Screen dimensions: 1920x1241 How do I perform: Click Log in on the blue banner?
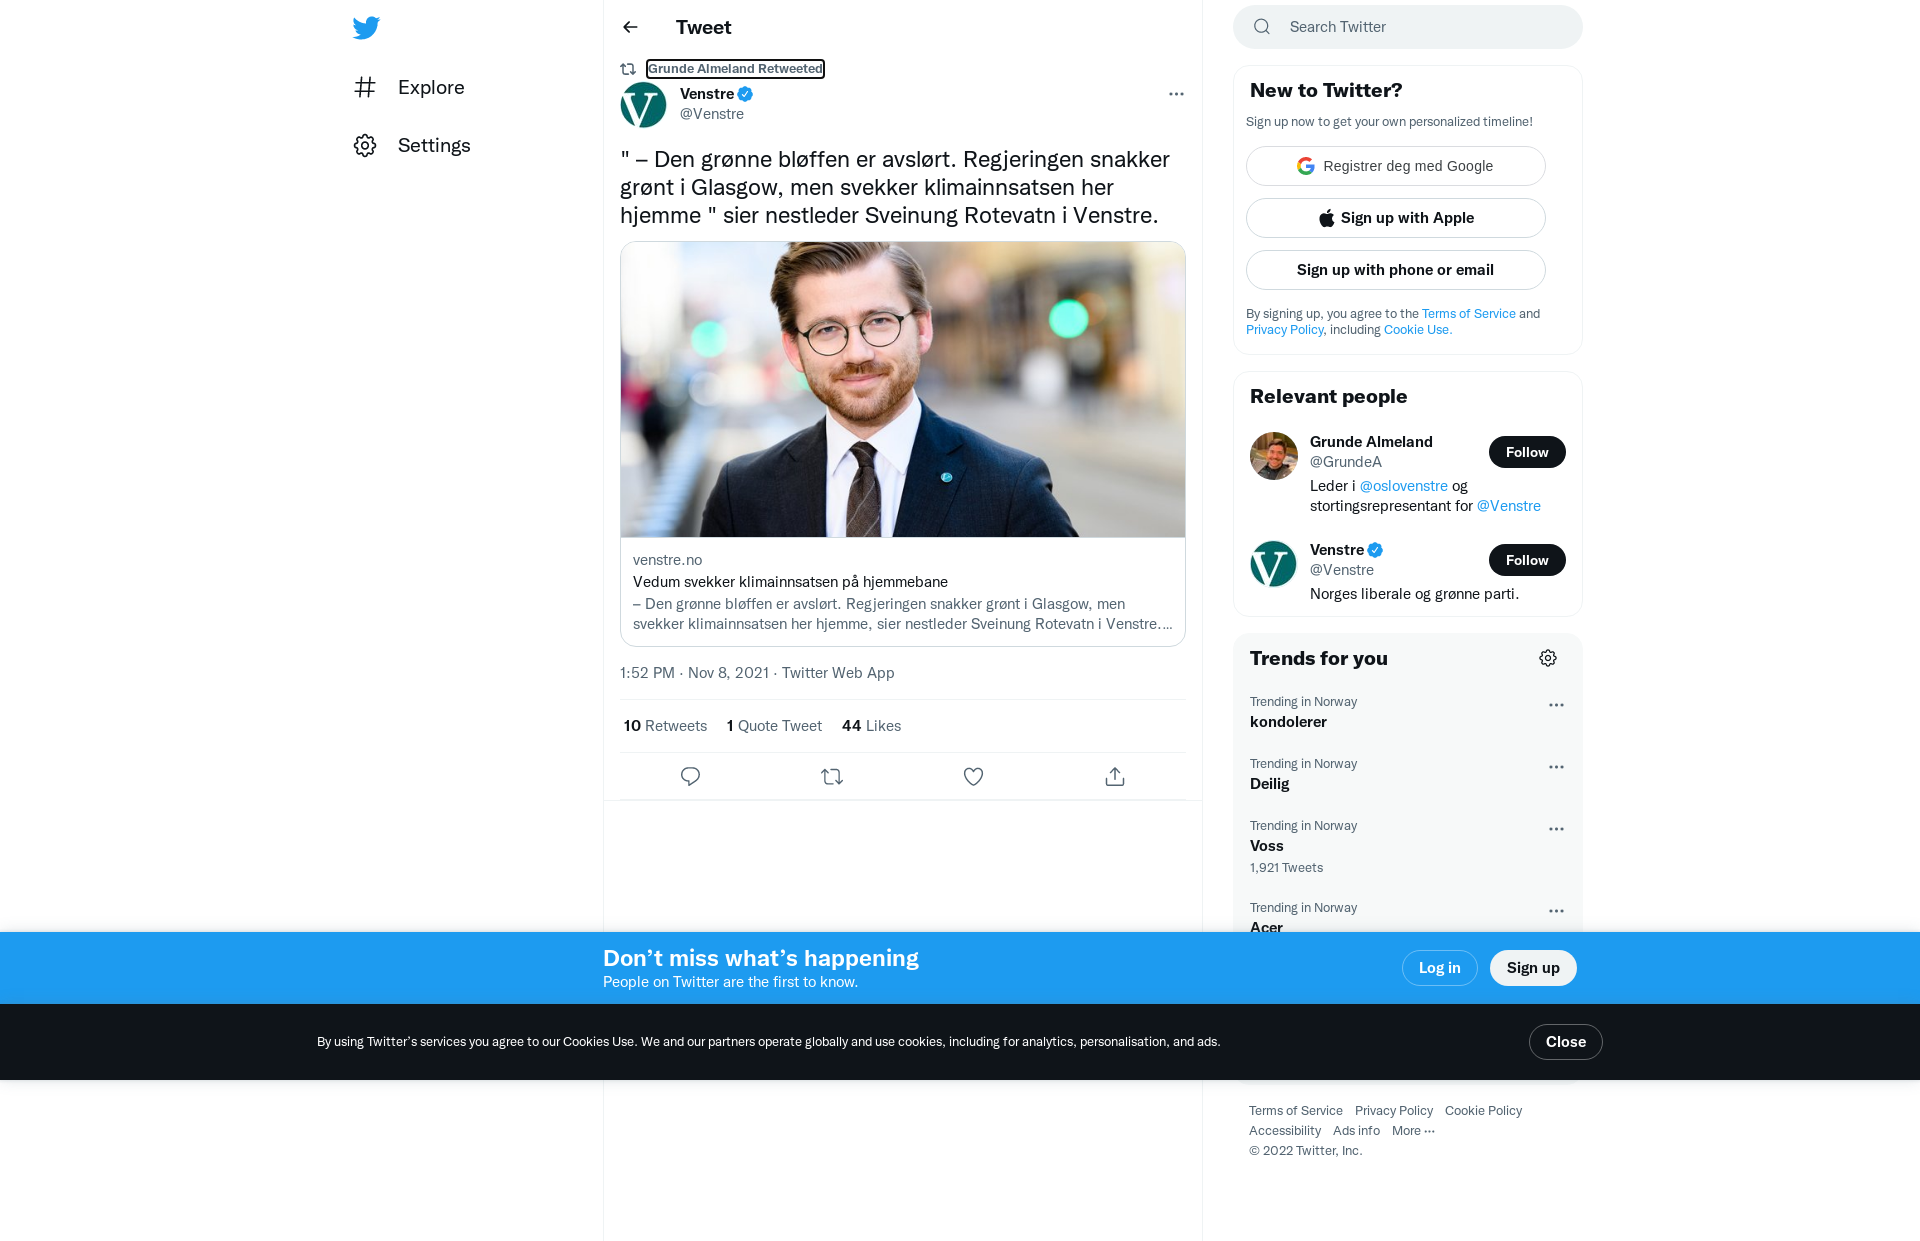(x=1440, y=968)
